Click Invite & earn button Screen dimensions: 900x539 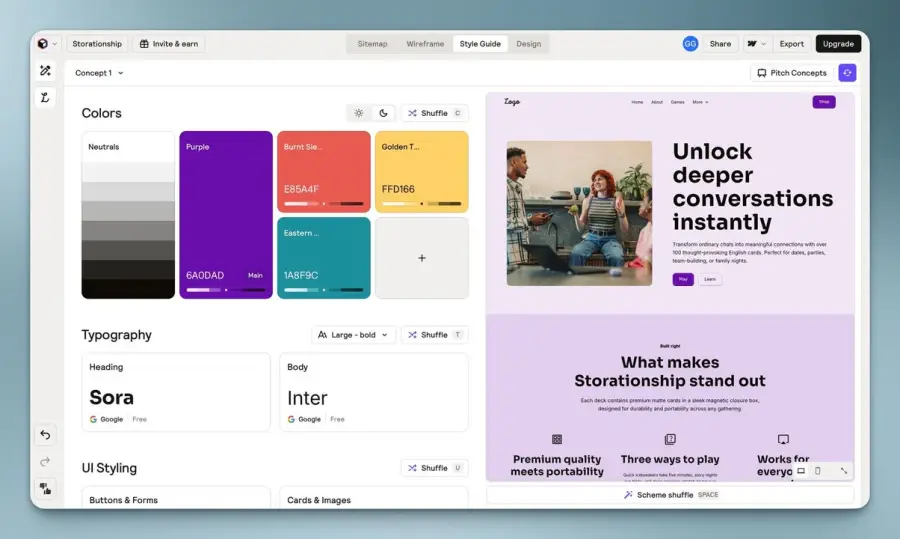[x=169, y=44]
